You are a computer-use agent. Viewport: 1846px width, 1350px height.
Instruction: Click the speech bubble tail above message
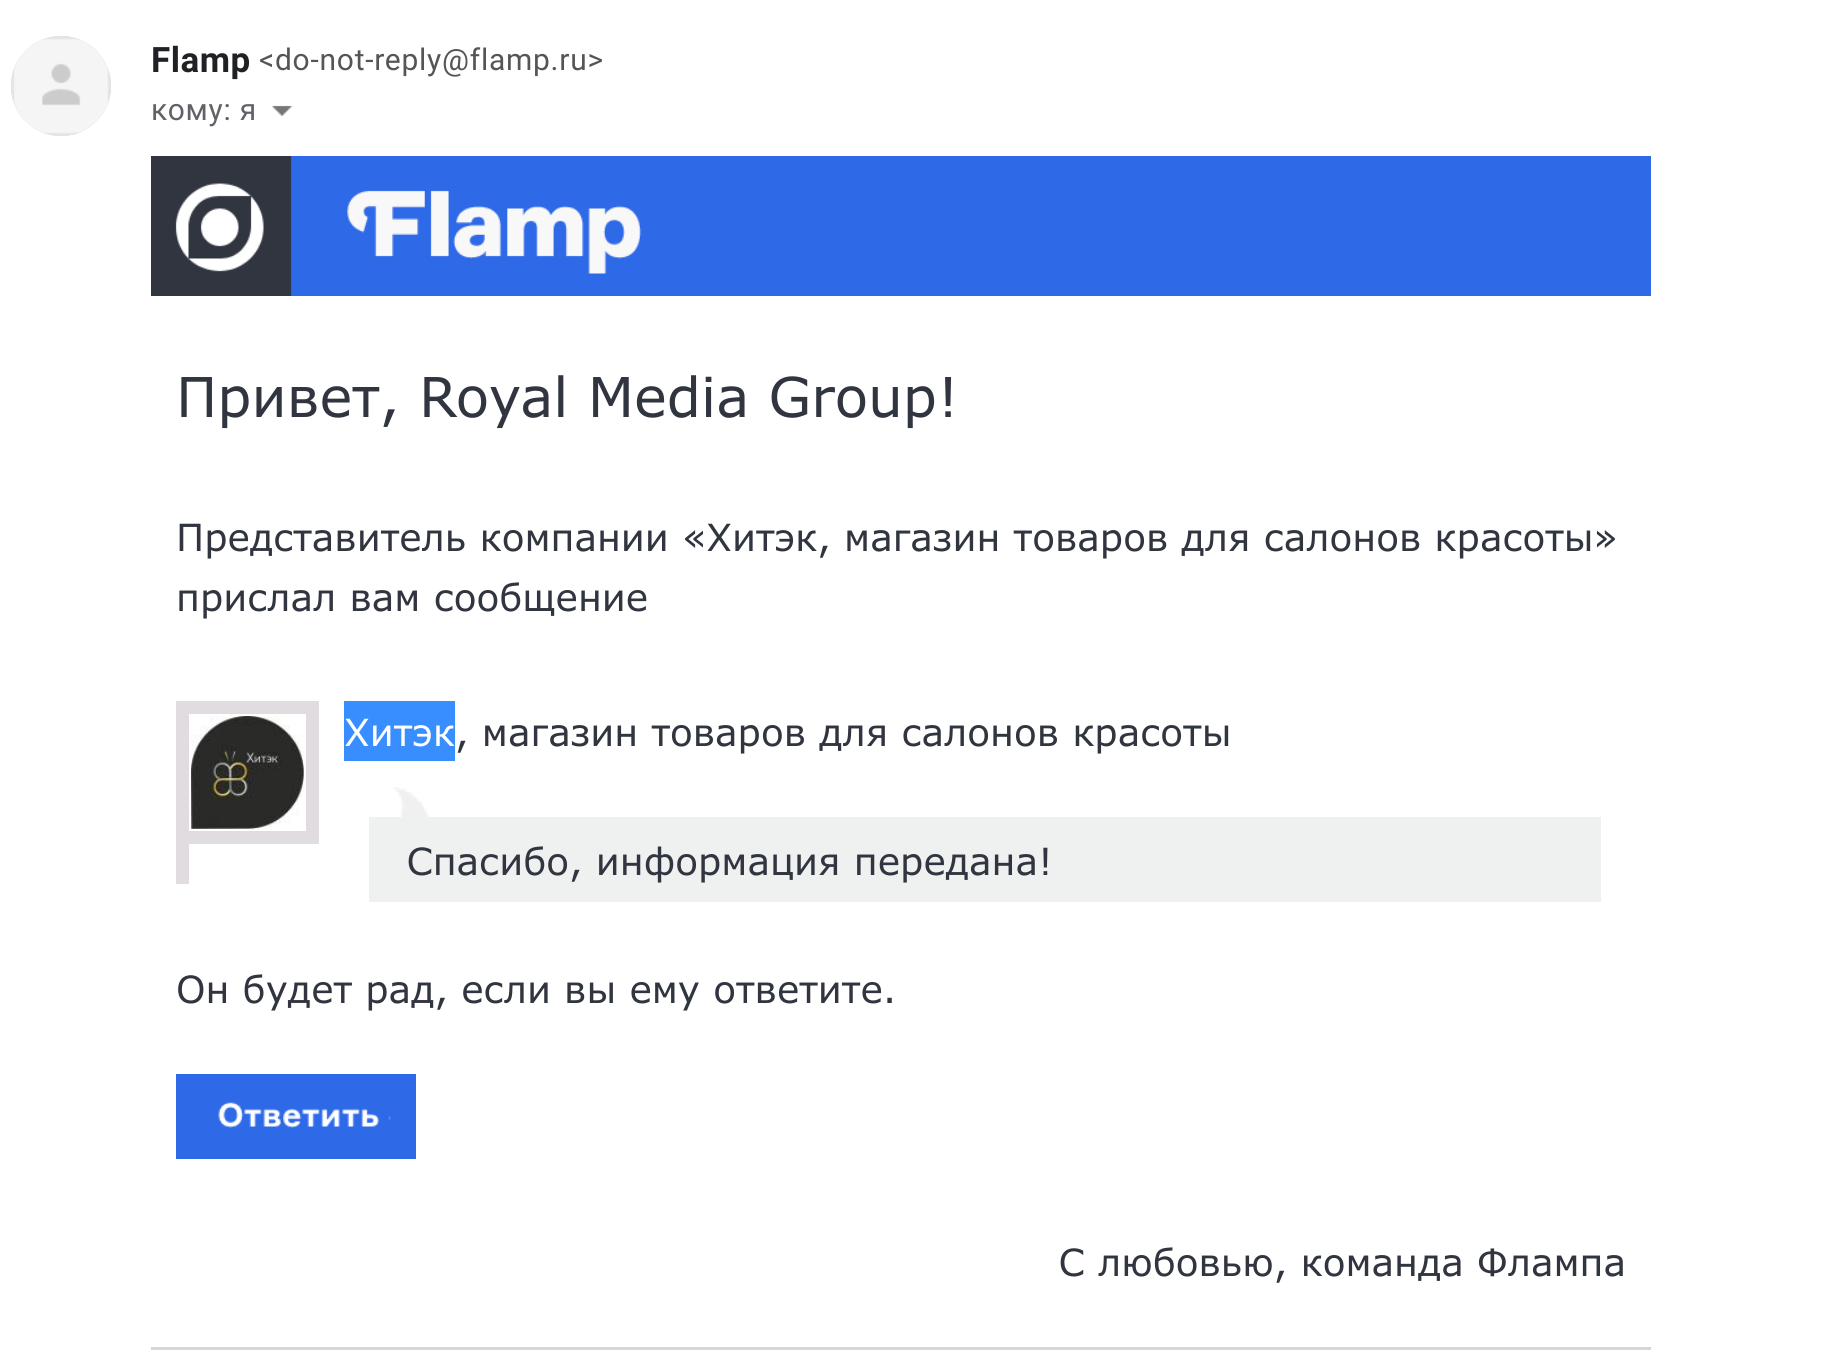(410, 803)
